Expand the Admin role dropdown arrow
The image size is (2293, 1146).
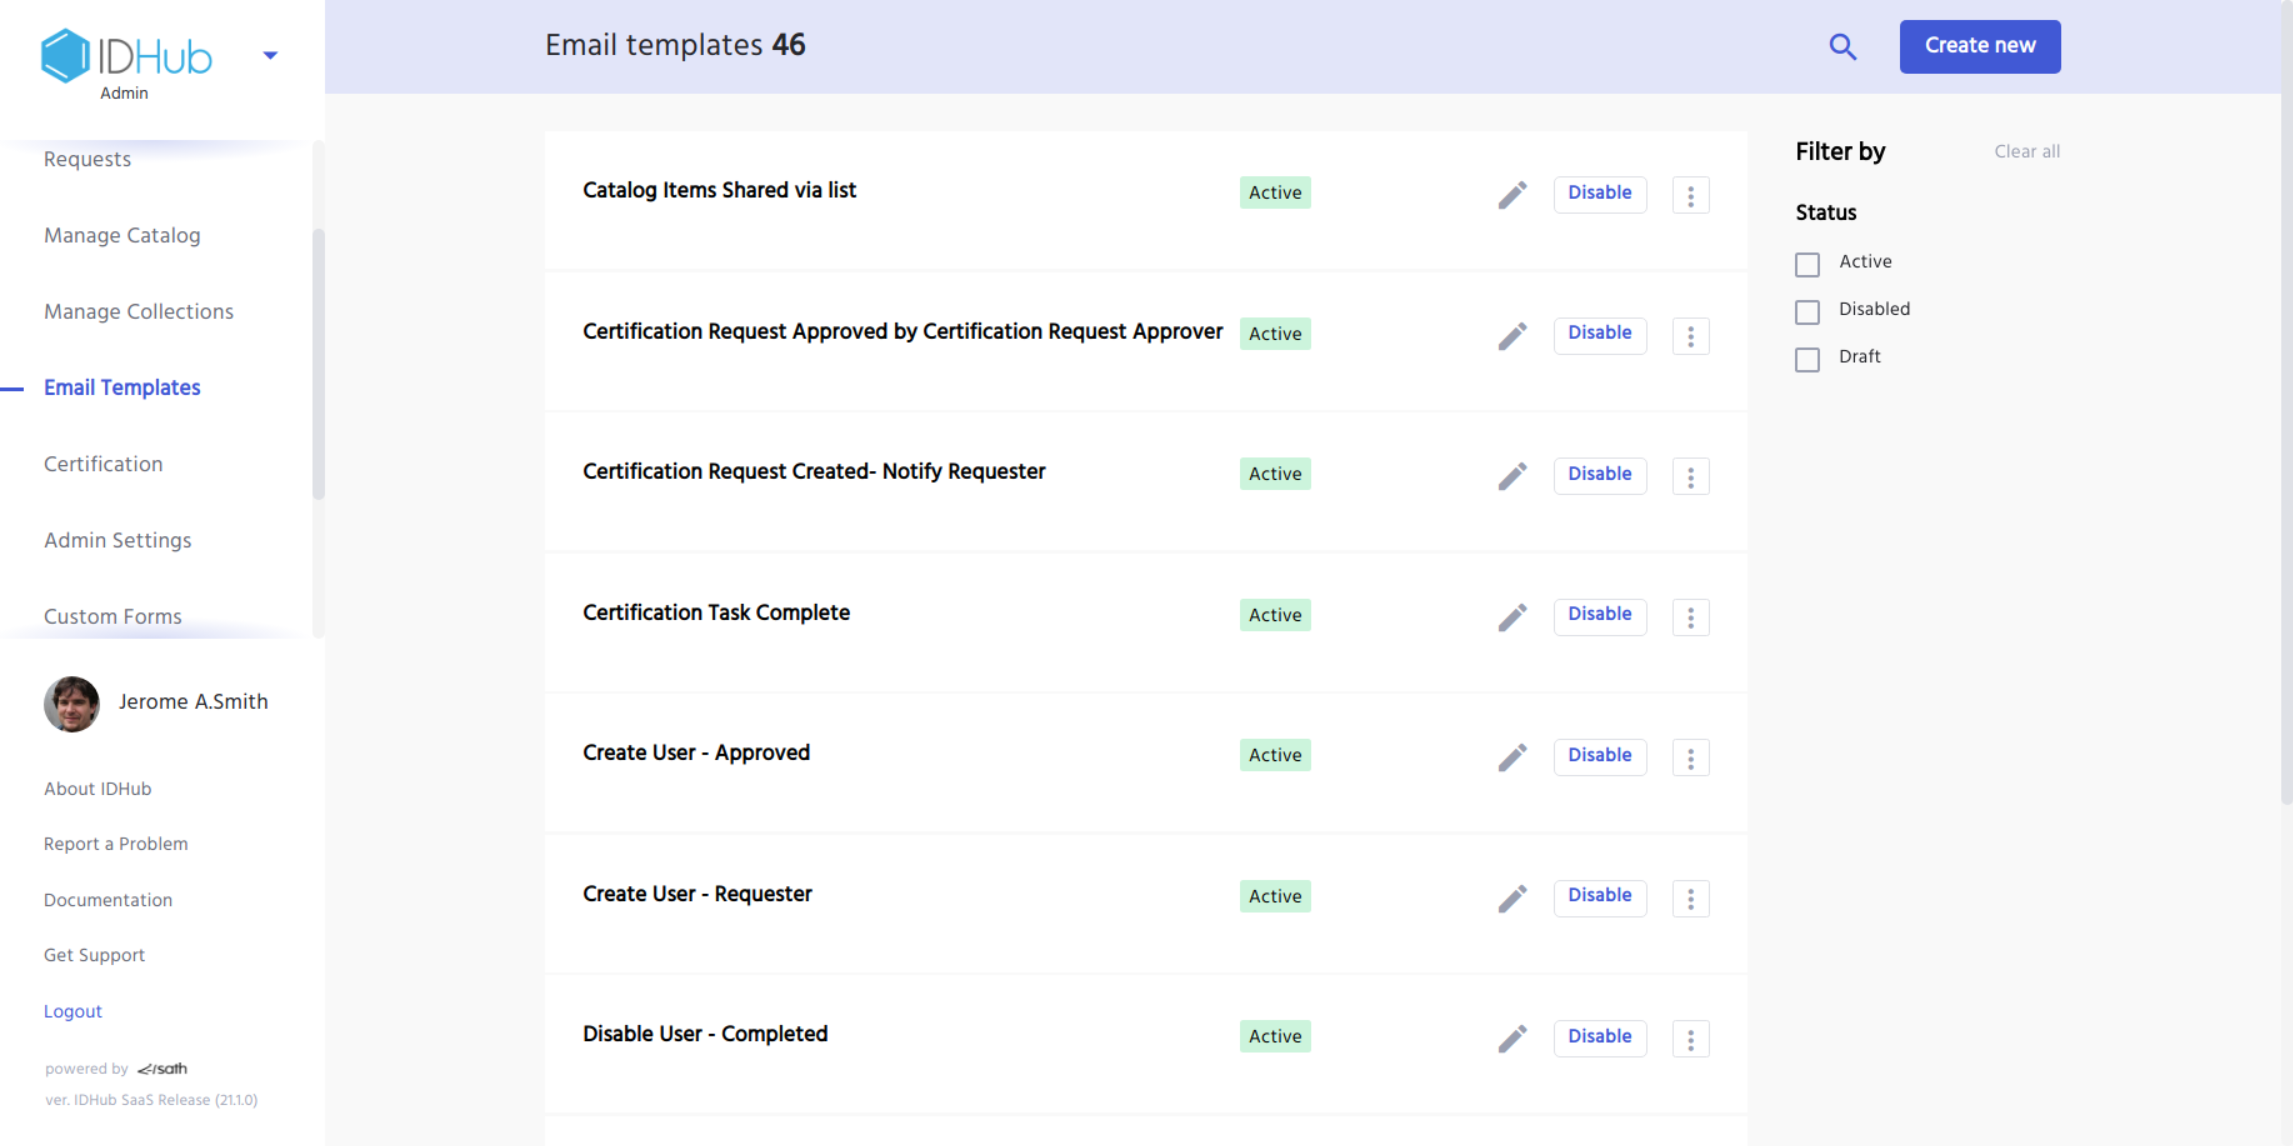pyautogui.click(x=270, y=56)
